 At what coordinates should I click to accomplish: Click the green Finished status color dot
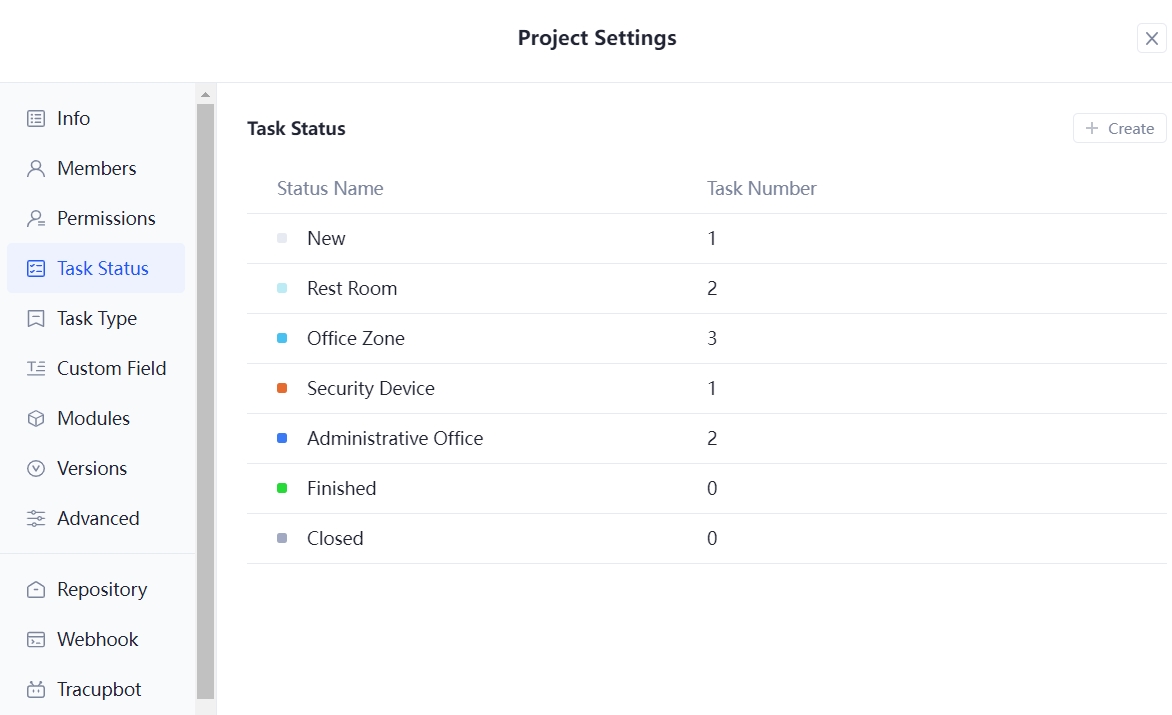click(282, 488)
